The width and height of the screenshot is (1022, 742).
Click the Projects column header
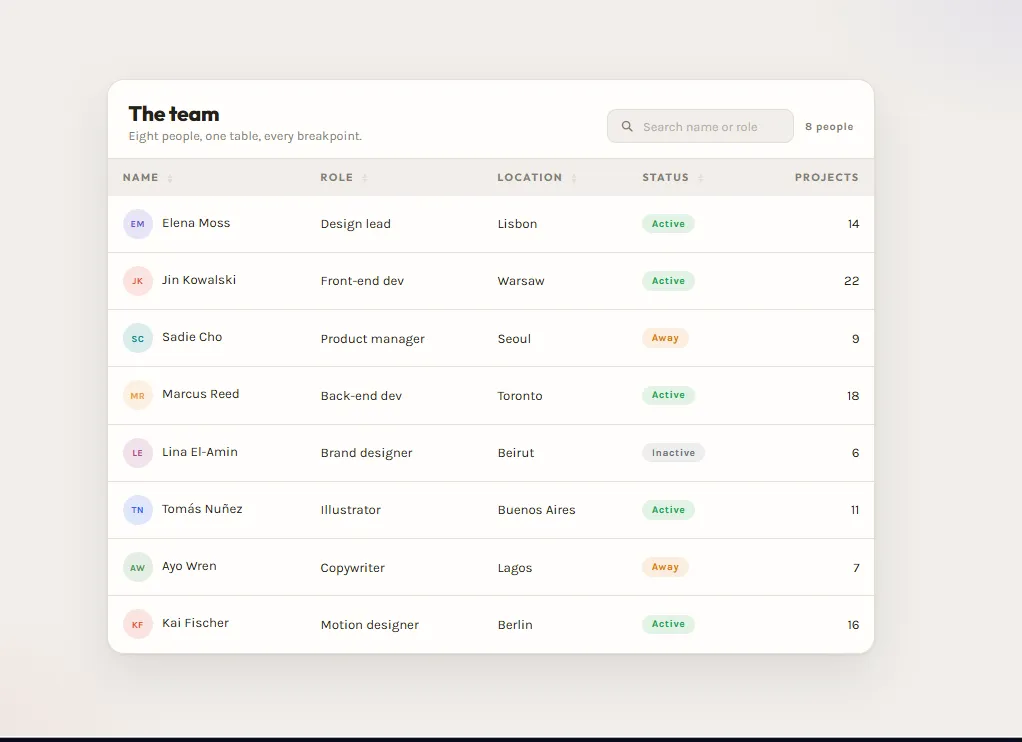pos(826,177)
